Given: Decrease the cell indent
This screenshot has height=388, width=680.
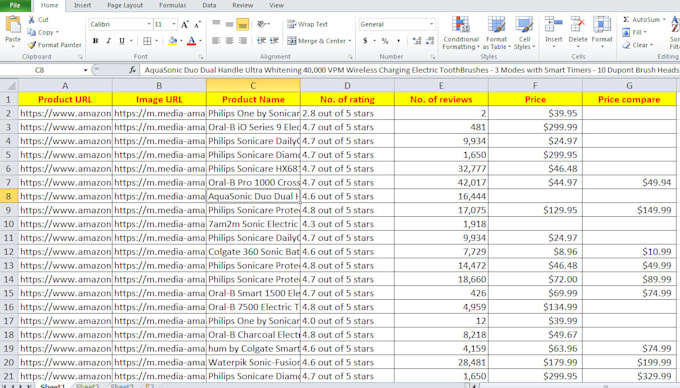Looking at the screenshot, I should 262,41.
